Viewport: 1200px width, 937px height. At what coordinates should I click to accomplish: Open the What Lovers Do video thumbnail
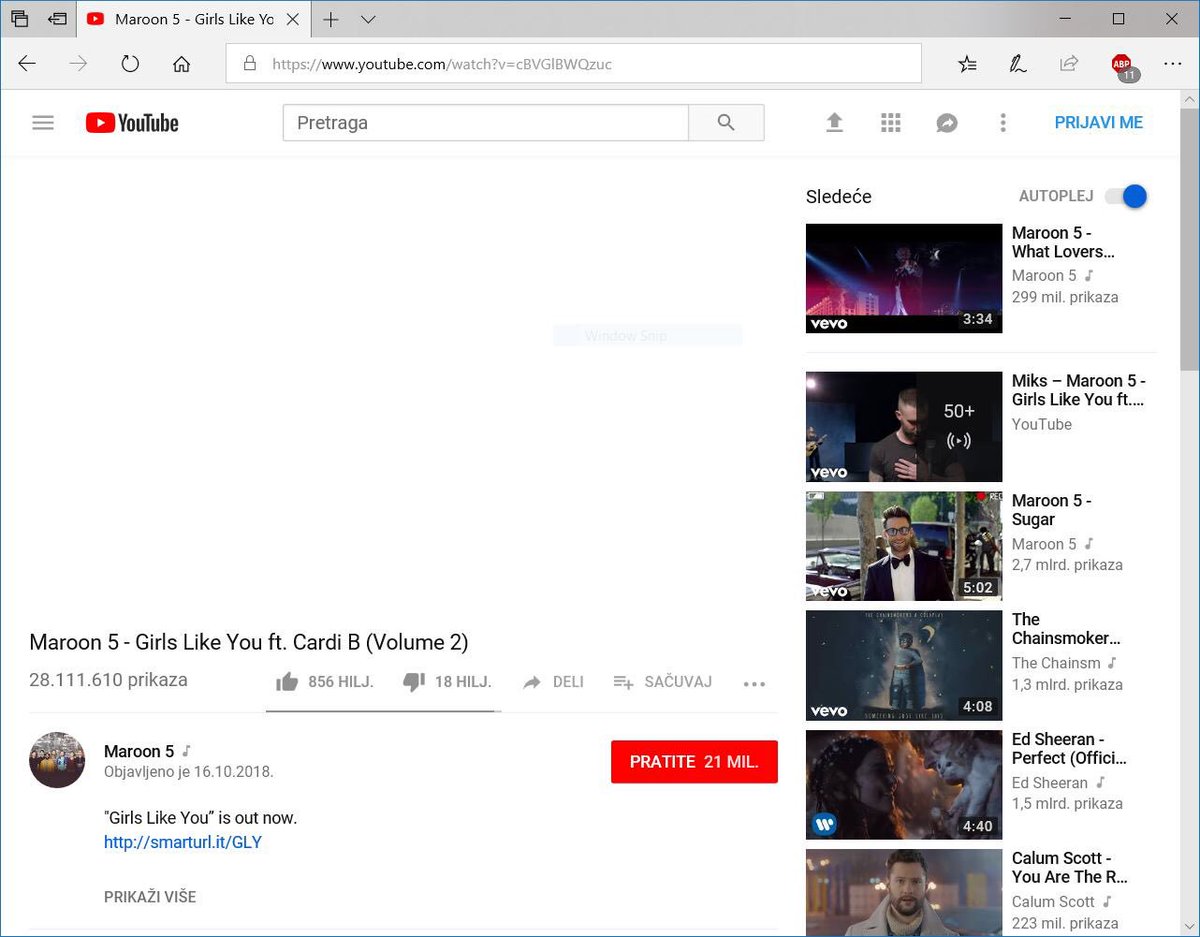(x=904, y=278)
